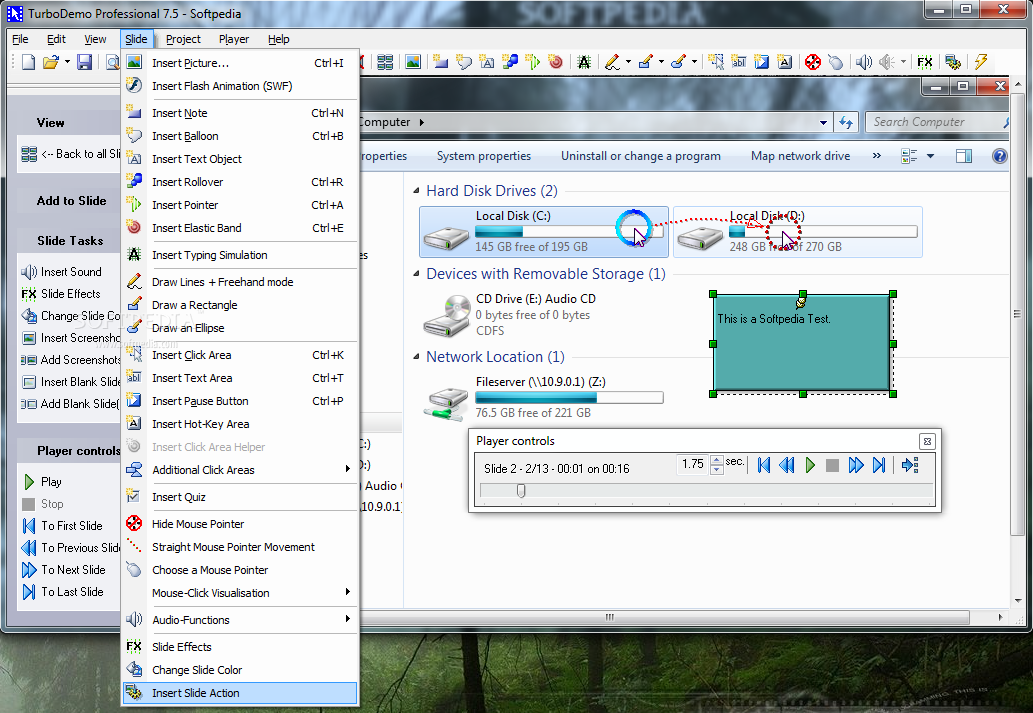This screenshot has height=713, width=1033.
Task: Click Back to all Slides in View panel
Action: [70, 154]
